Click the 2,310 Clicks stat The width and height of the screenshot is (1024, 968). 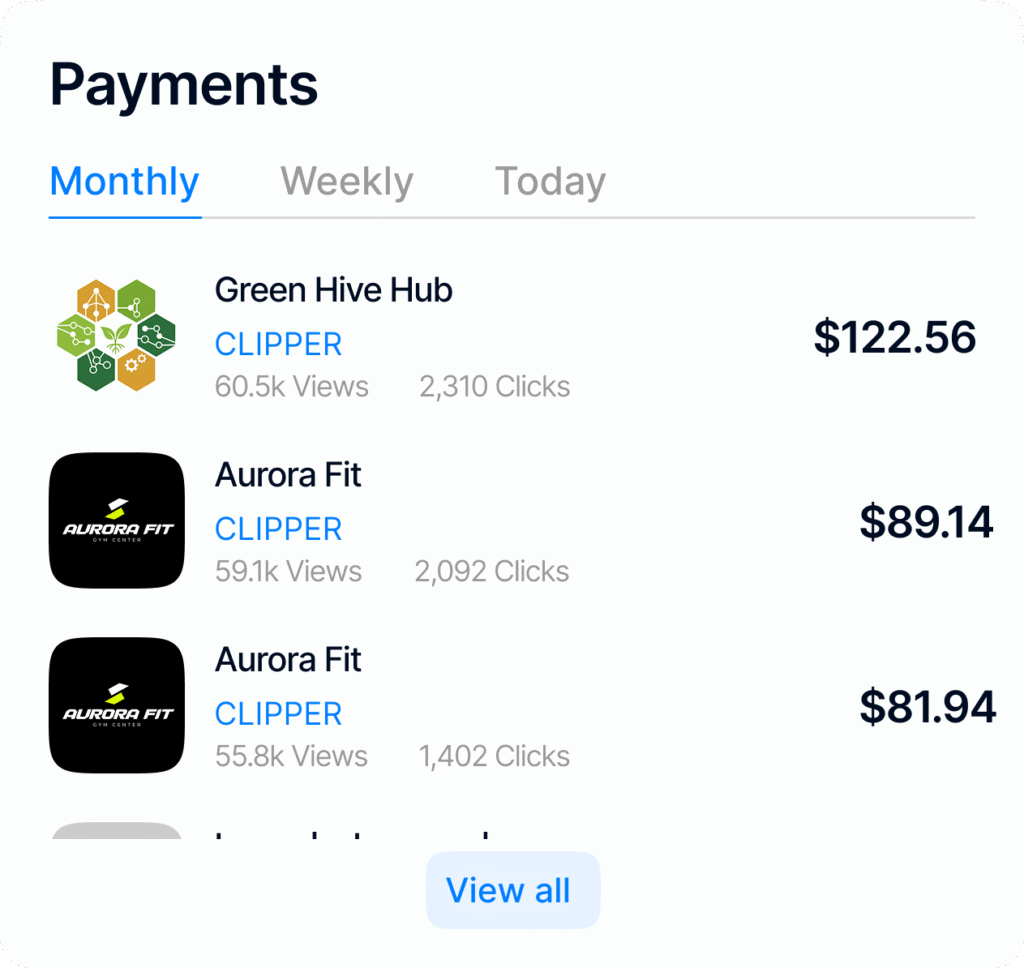494,387
